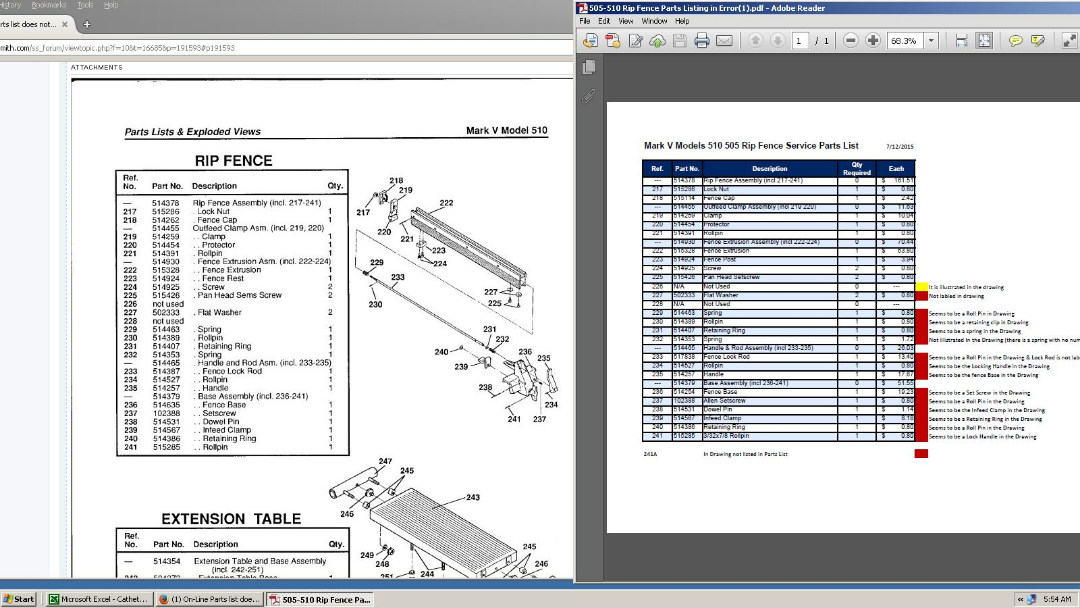Click the Add sticky note comment icon
Viewport: 1080px width, 608px height.
[x=1015, y=41]
